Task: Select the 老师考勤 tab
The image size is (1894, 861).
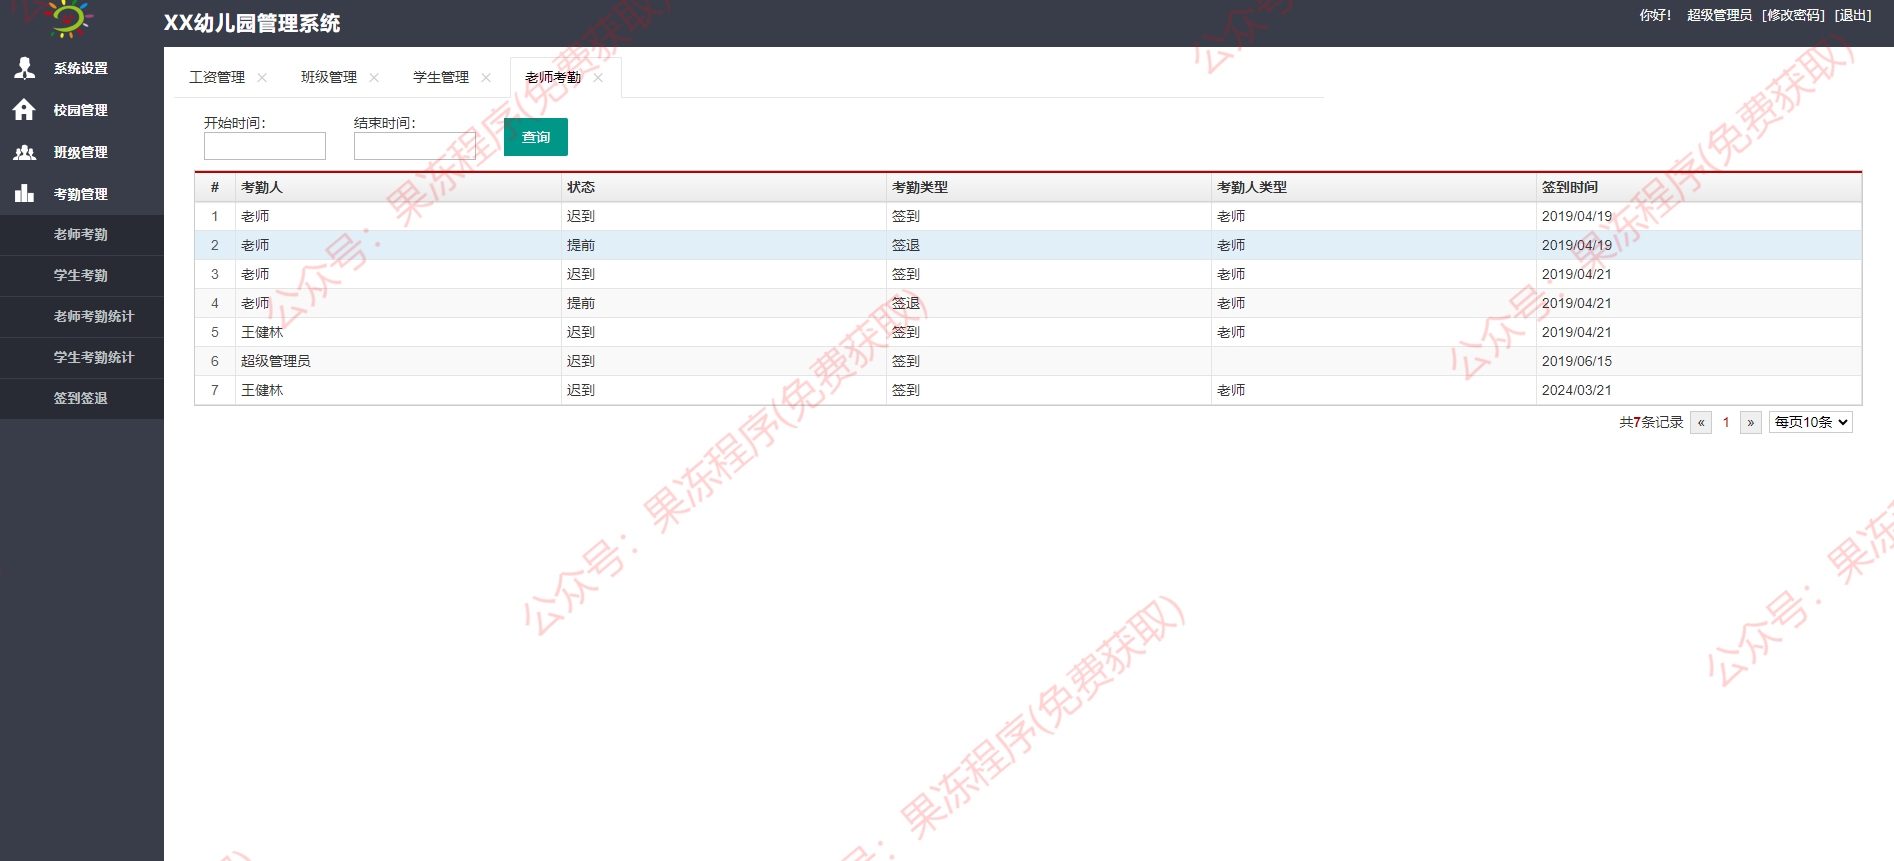Action: tap(553, 77)
